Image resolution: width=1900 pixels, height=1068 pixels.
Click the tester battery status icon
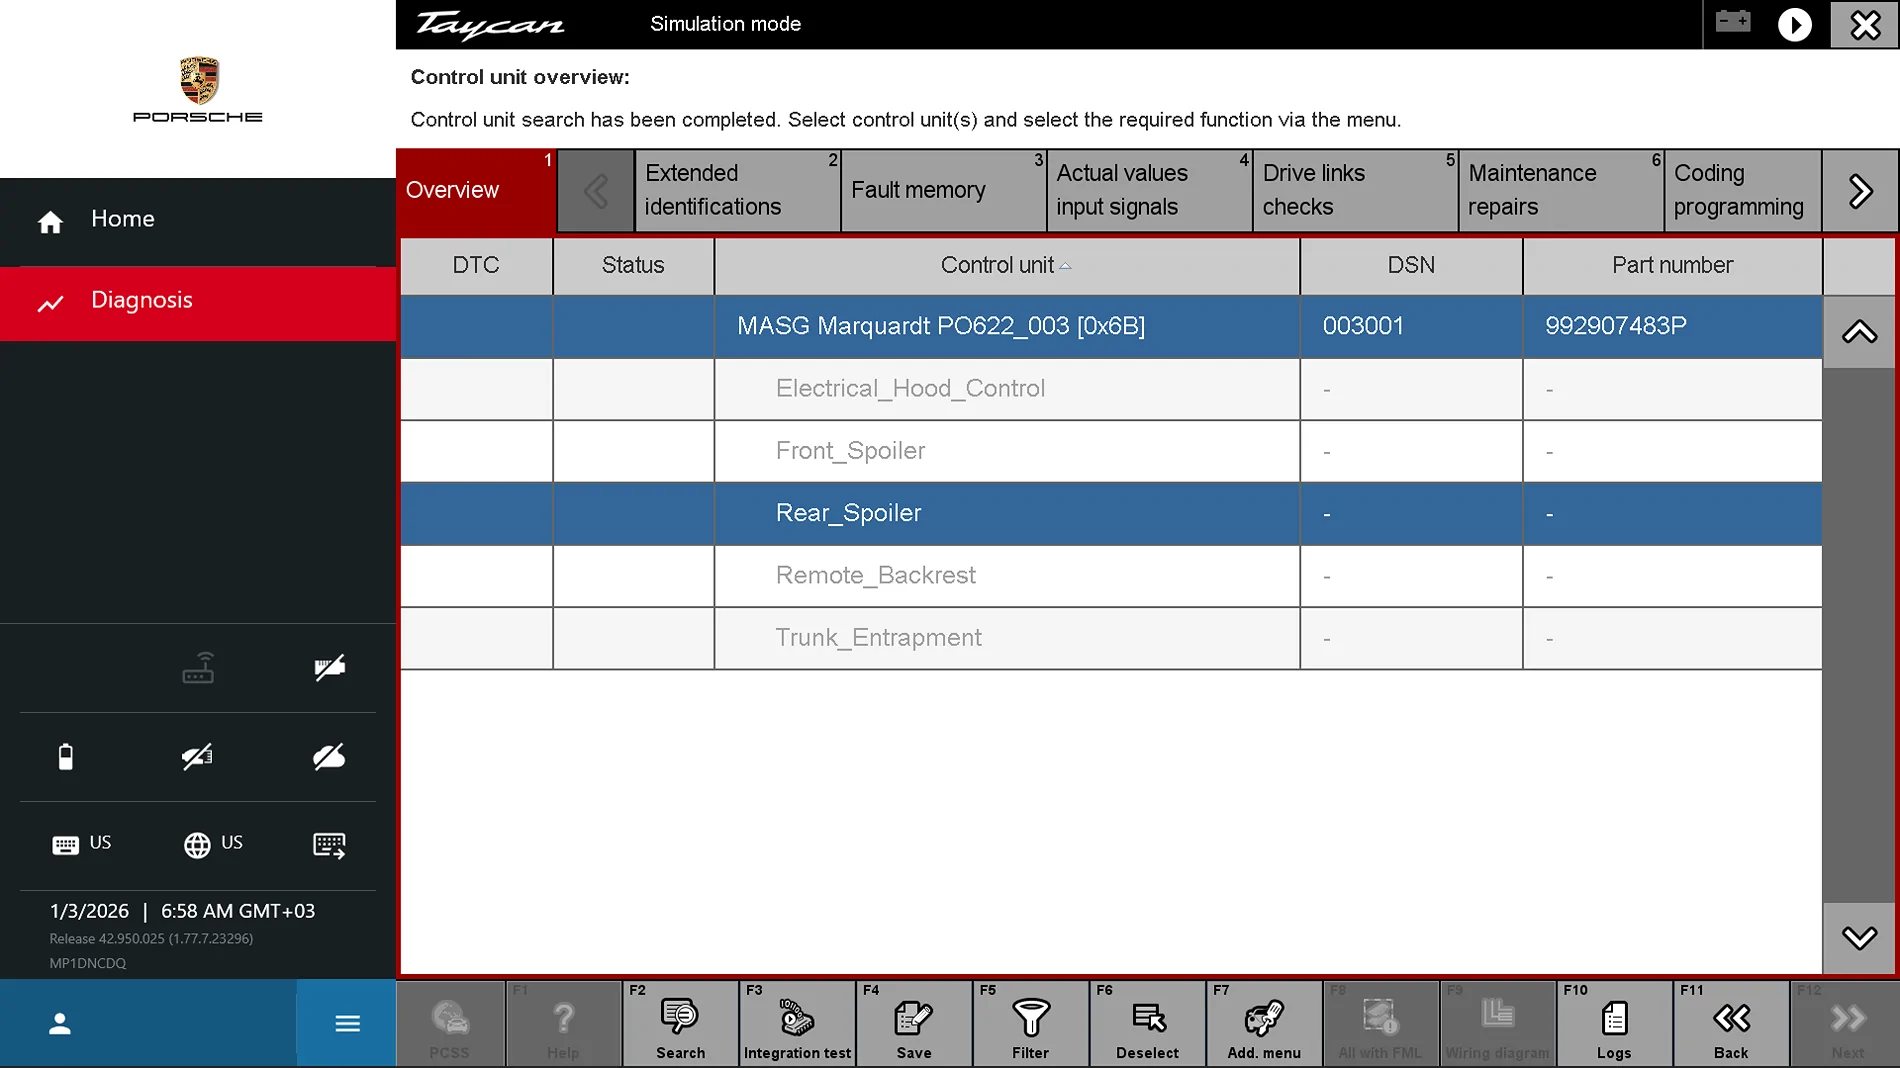(x=66, y=757)
